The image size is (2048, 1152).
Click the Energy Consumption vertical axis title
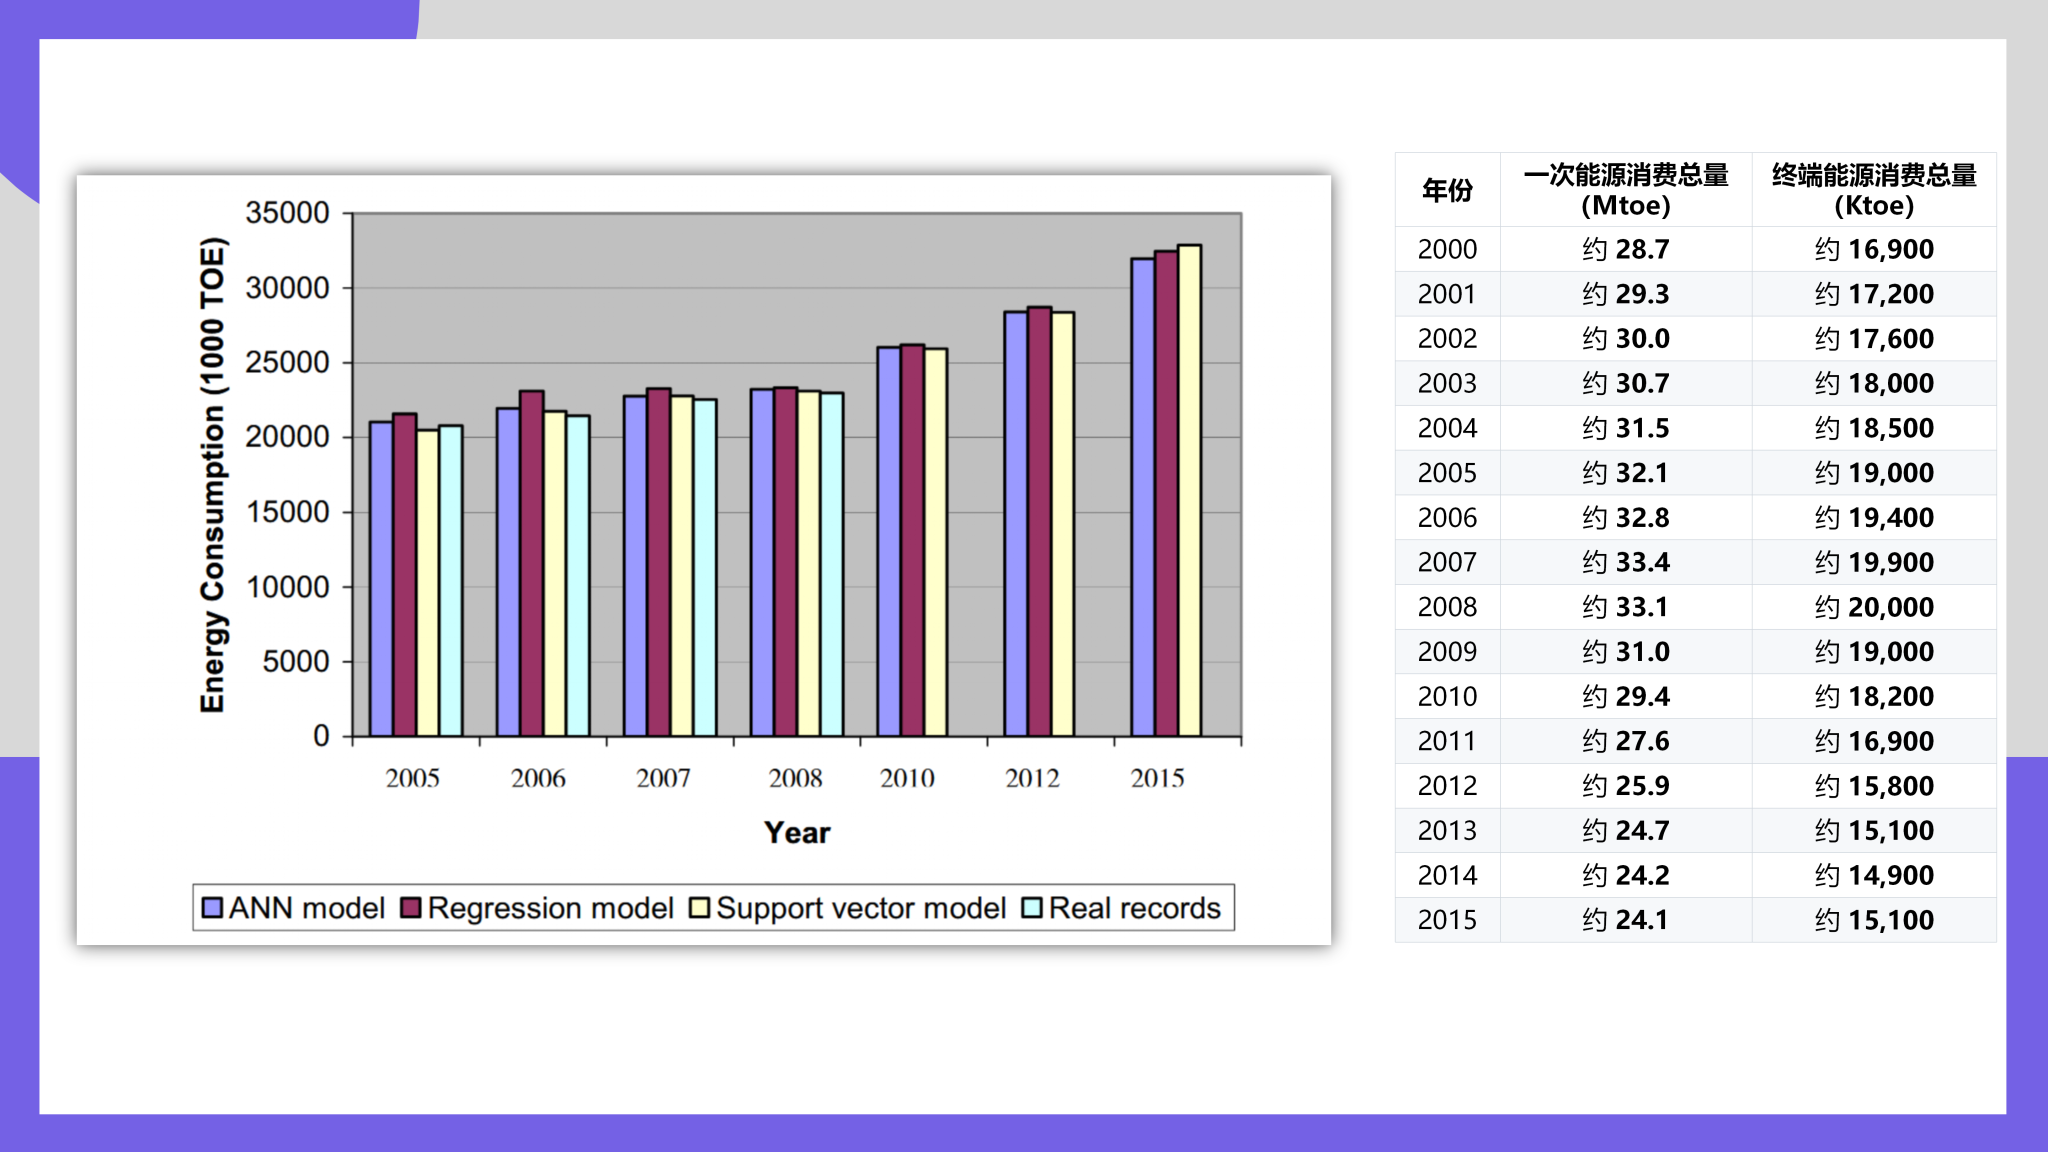(x=213, y=475)
